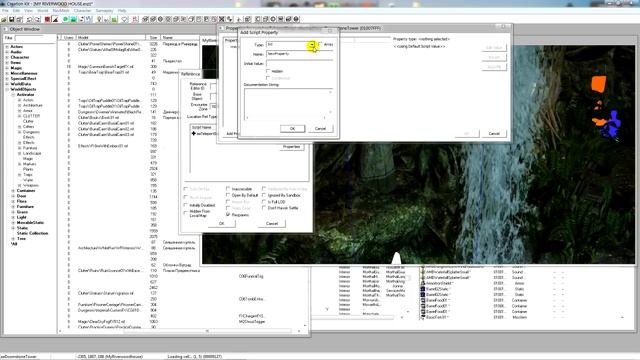Screen dimensions: 640x360
Task: Toggle the Ignored By Sandbox checkbox
Action: click(x=264, y=195)
